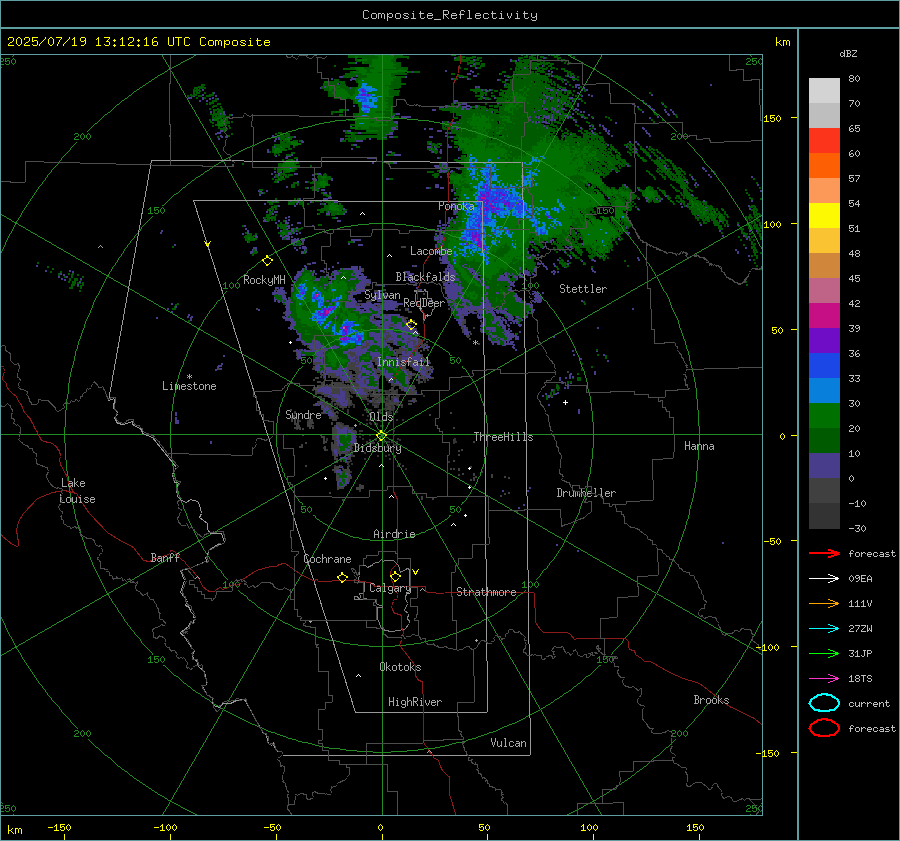Click the yellow radar-center diamond at Didsbury
The height and width of the screenshot is (841, 900).
(x=381, y=436)
